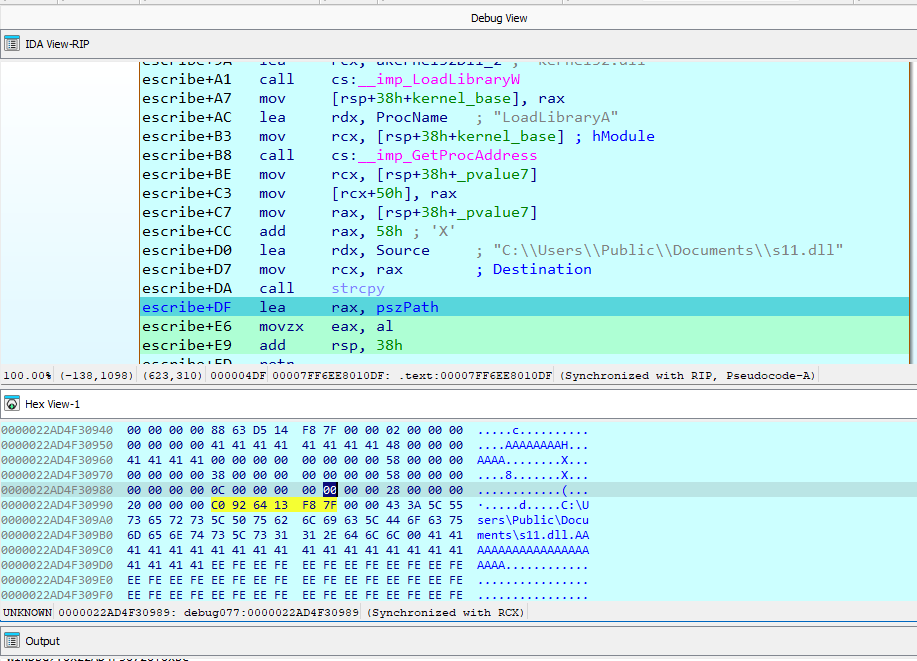
Task: Select the Hex View-1 tab title
Action: (52, 404)
